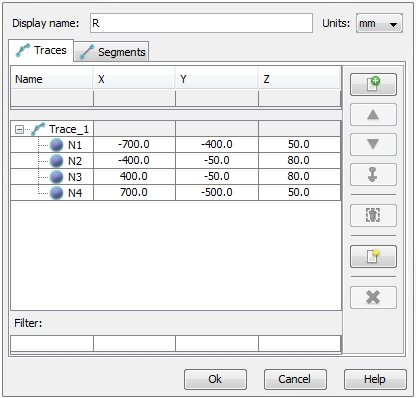This screenshot has height=398, width=416.
Task: Click the Y column header
Action: (217, 79)
